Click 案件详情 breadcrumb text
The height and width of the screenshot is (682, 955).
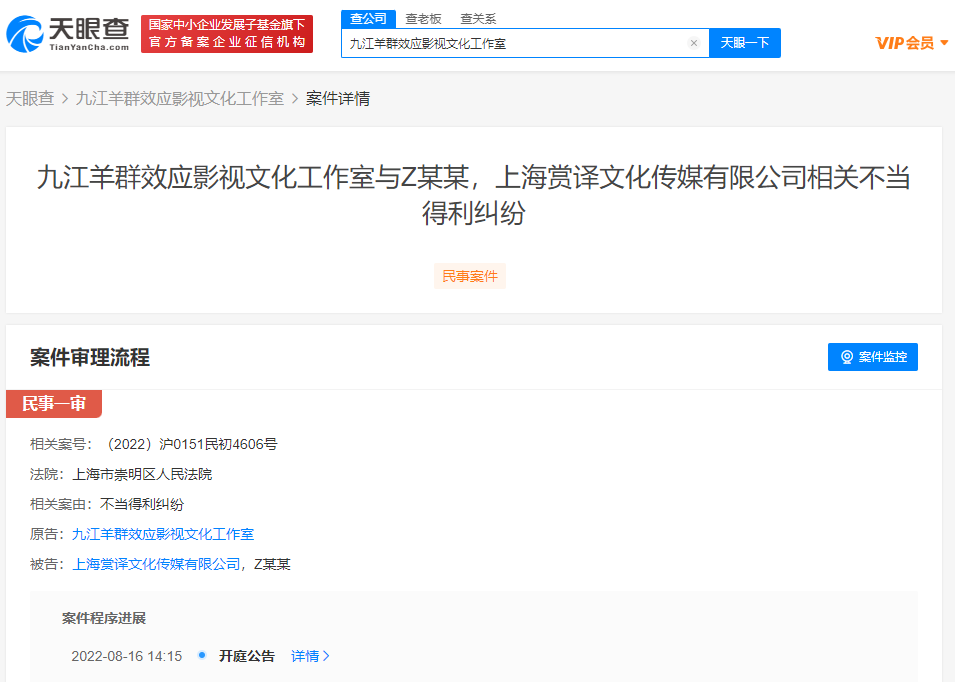338,99
